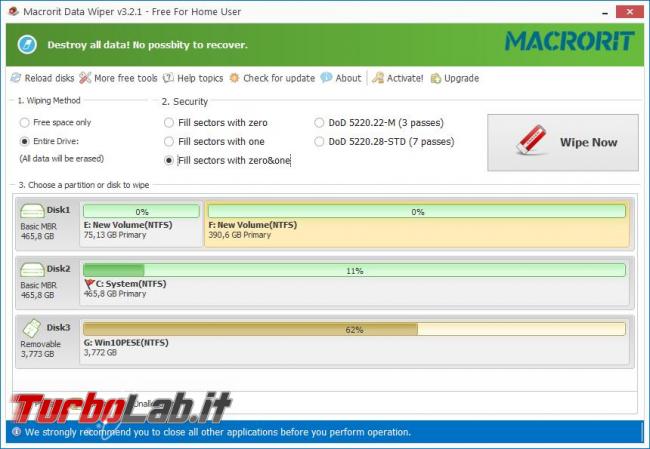The height and width of the screenshot is (449, 650).
Task: Click the C: System 11% usage bar
Action: click(x=354, y=270)
